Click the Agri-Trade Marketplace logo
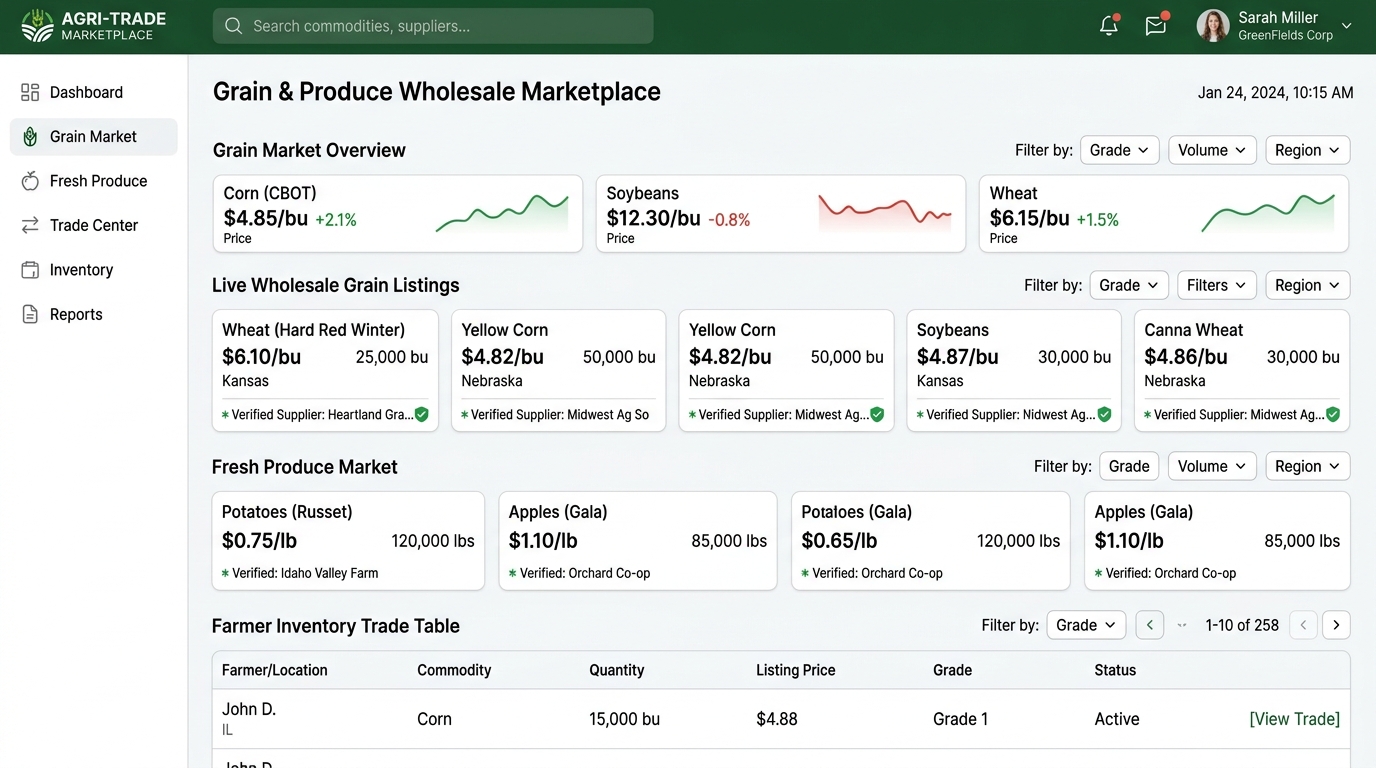The image size is (1376, 768). coord(94,26)
